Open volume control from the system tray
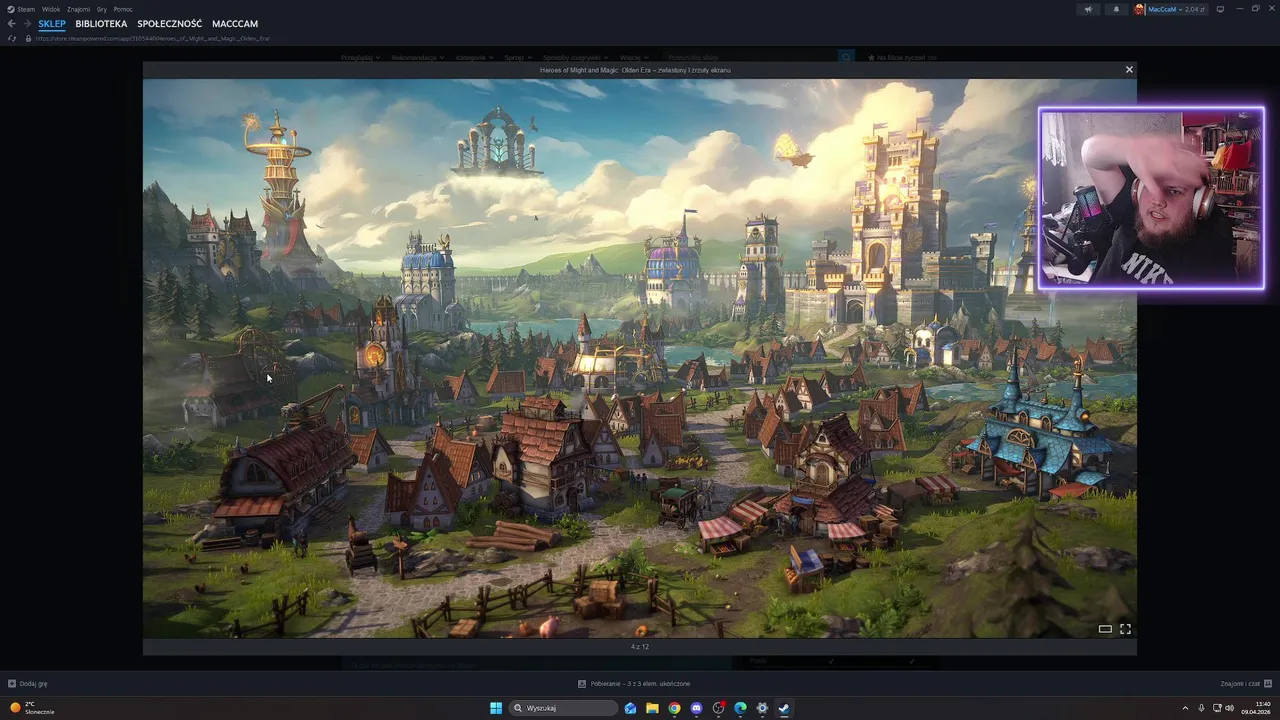Screen dimensions: 1280x720 (x=1229, y=708)
